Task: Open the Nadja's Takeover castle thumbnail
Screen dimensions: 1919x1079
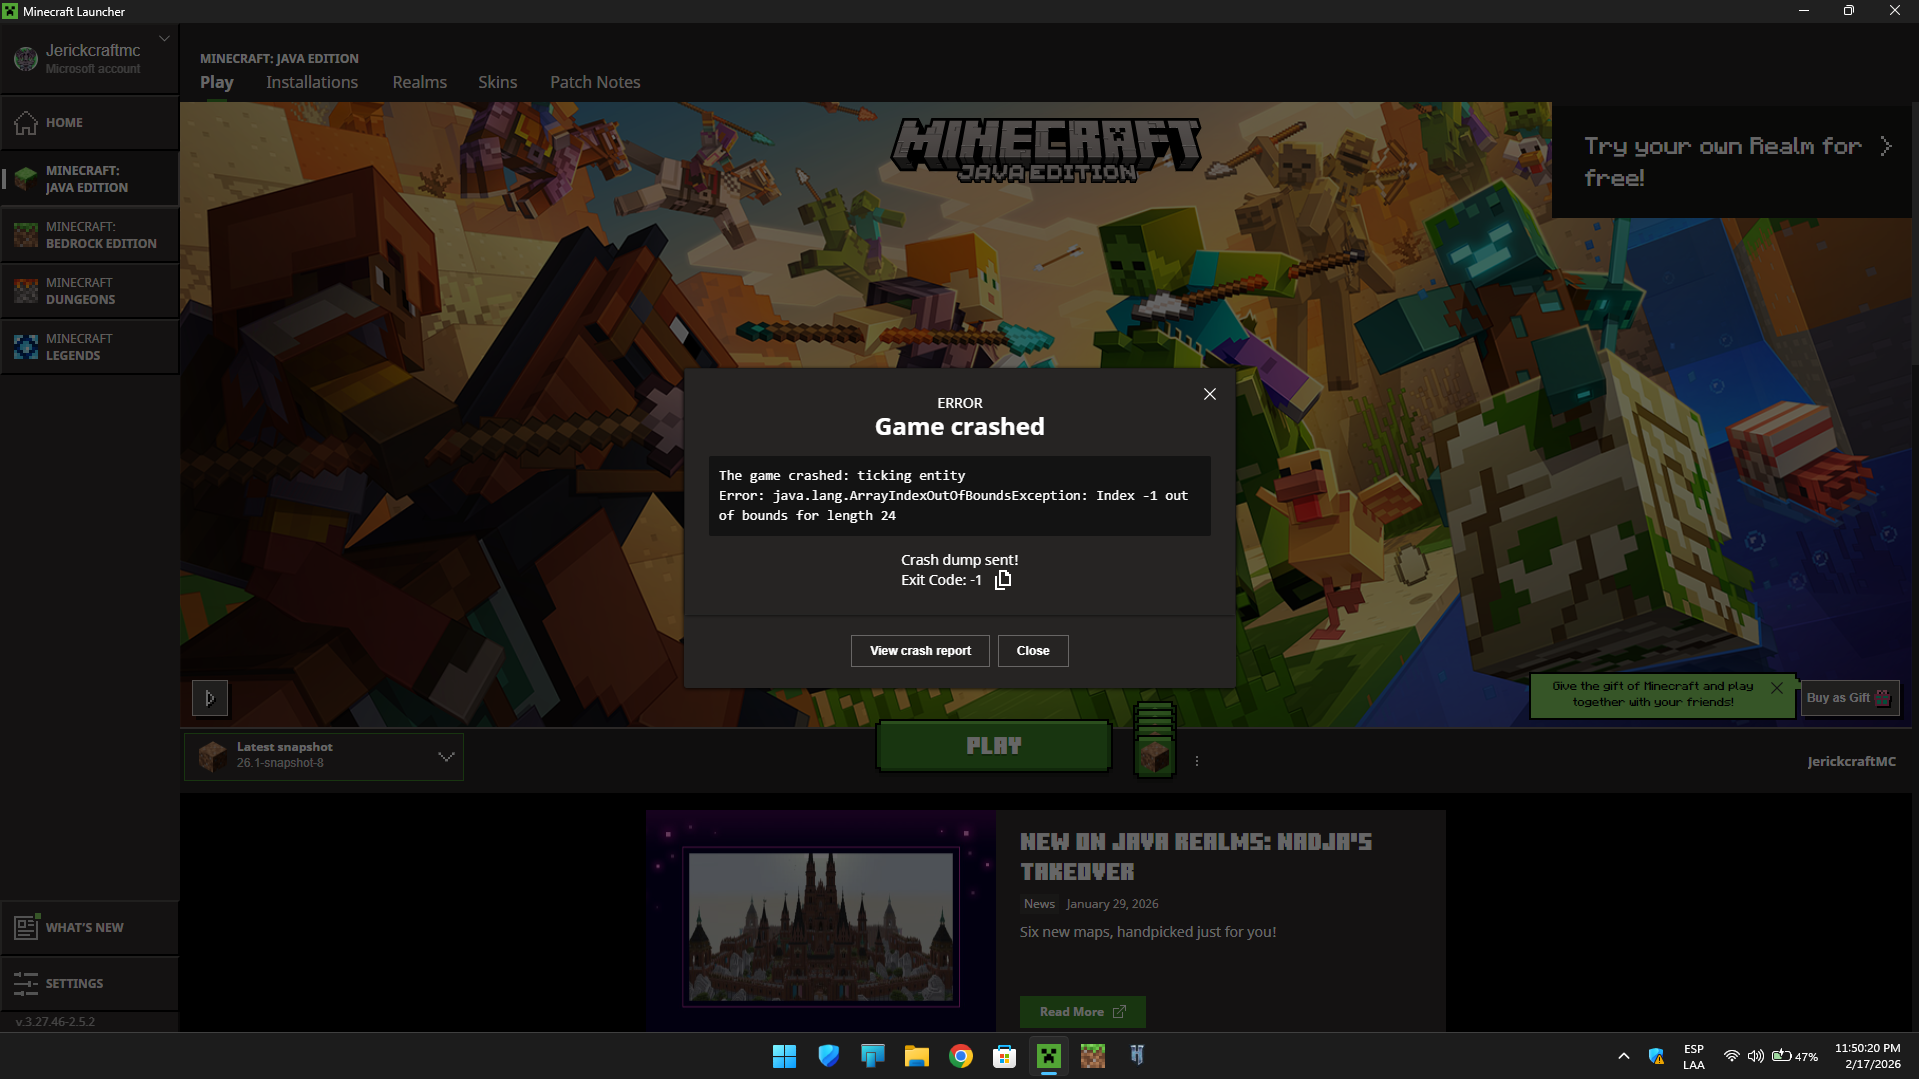Action: click(x=821, y=926)
